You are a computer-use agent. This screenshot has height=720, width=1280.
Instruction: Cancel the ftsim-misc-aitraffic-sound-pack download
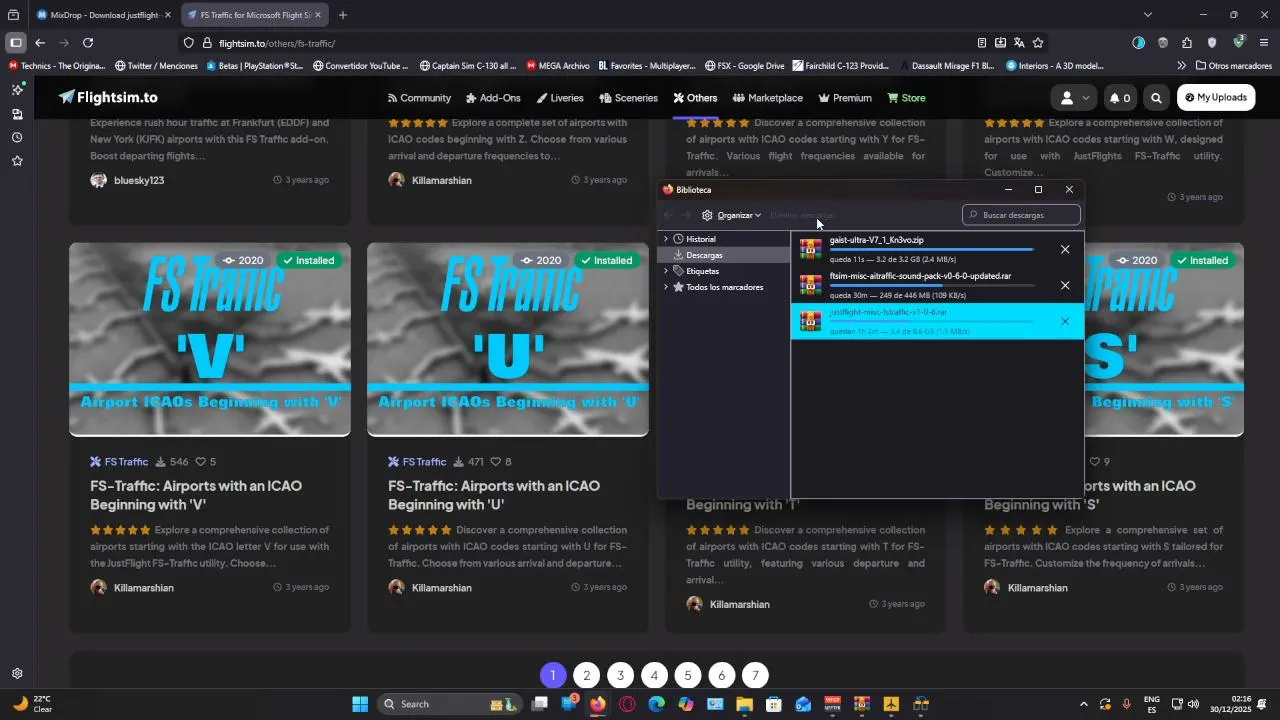pyautogui.click(x=1065, y=285)
